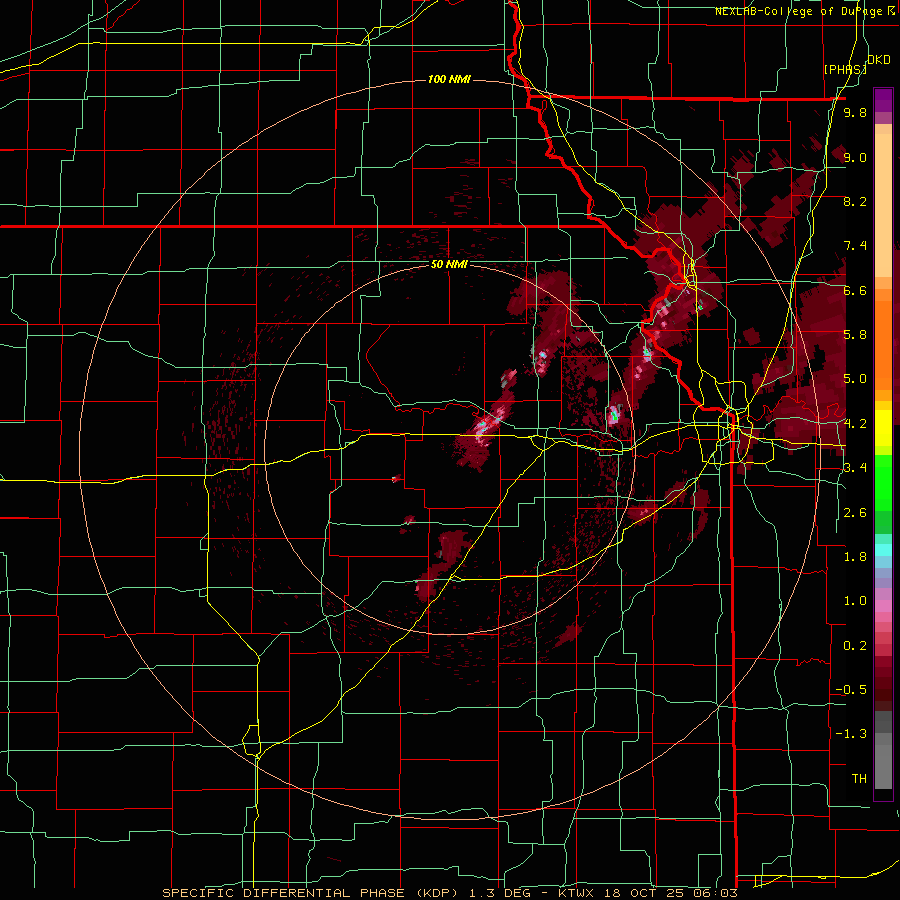Click the NEXLAB-College of DuPage attribution text
Viewport: 900px width, 900px height.
click(798, 11)
